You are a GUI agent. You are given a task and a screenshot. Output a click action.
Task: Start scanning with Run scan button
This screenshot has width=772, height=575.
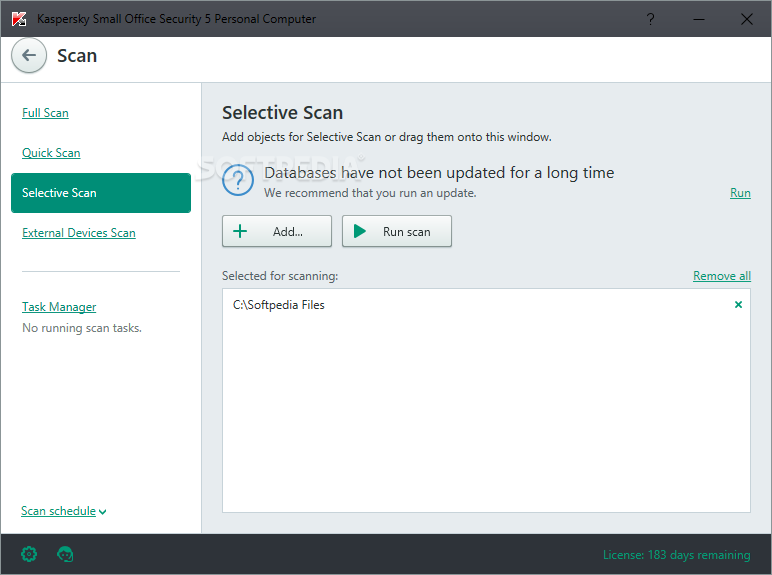(x=397, y=231)
